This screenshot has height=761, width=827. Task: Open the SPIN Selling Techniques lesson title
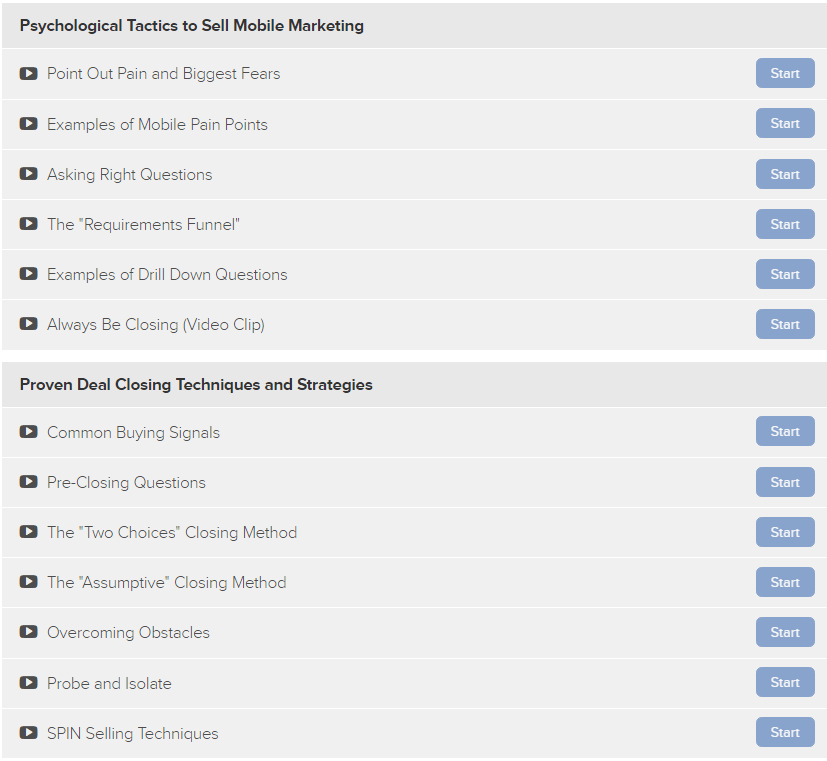coord(132,734)
